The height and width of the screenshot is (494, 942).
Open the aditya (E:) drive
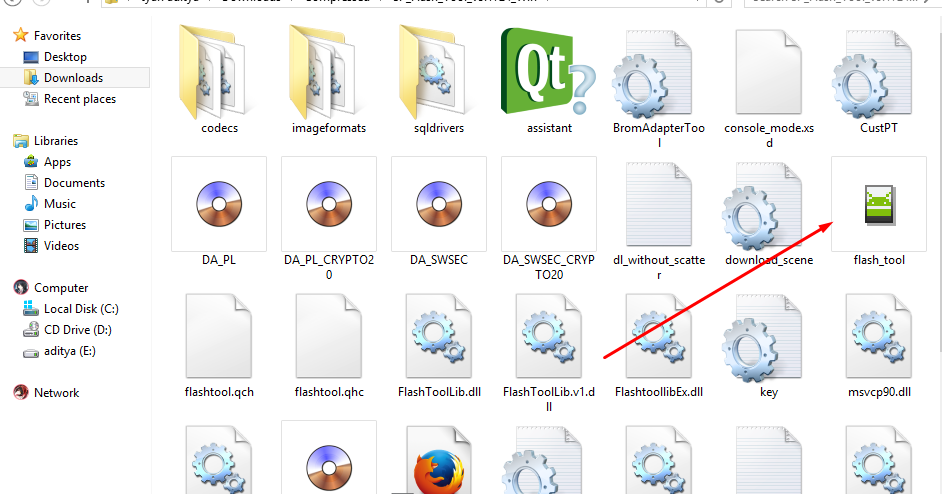tap(69, 351)
